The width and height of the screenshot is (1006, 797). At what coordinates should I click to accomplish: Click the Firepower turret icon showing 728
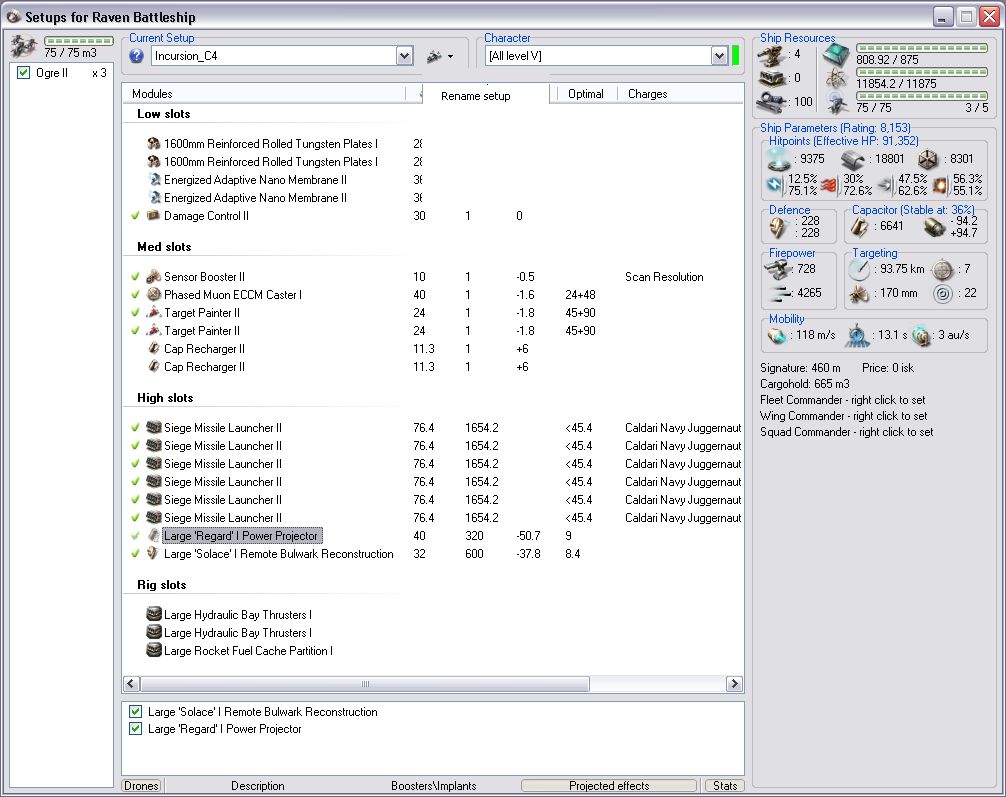pyautogui.click(x=778, y=270)
